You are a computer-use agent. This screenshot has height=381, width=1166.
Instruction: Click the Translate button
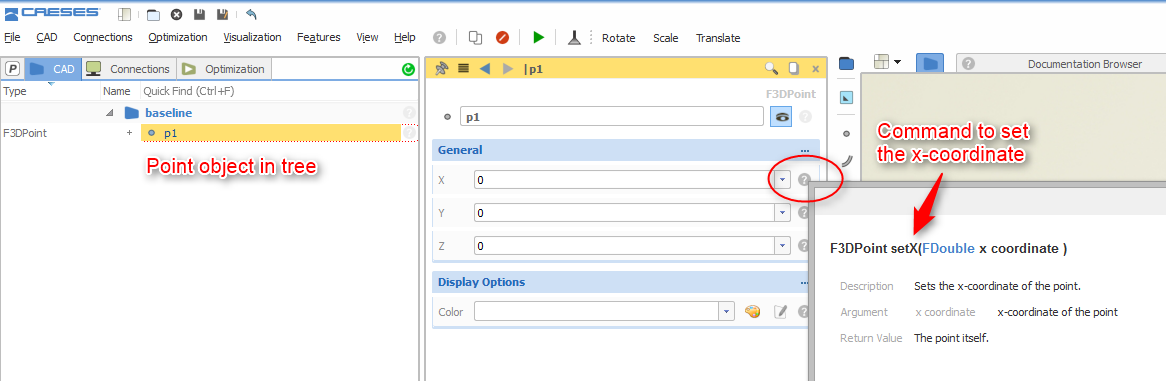pos(718,38)
